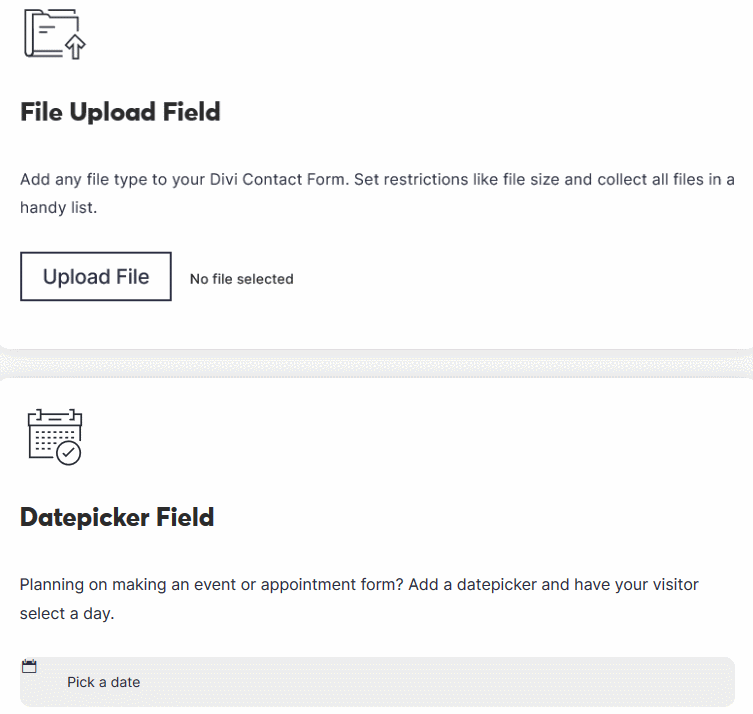Click the 'select a day.' text line
Viewport: 753px width, 714px height.
coord(67,613)
